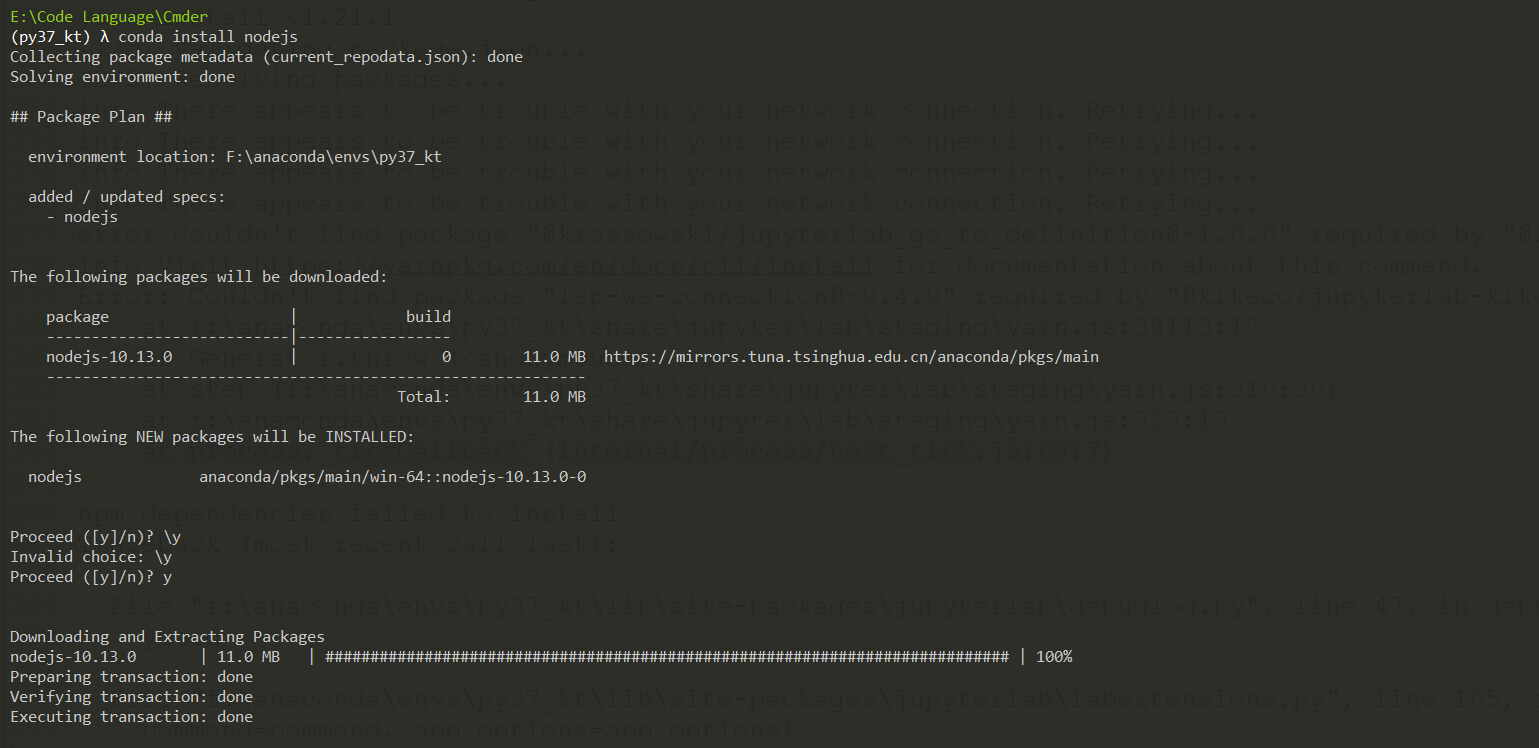Image resolution: width=1539 pixels, height=748 pixels.
Task: Click the final 'Proceed ([y]/n)? y' prompt
Action: point(91,577)
